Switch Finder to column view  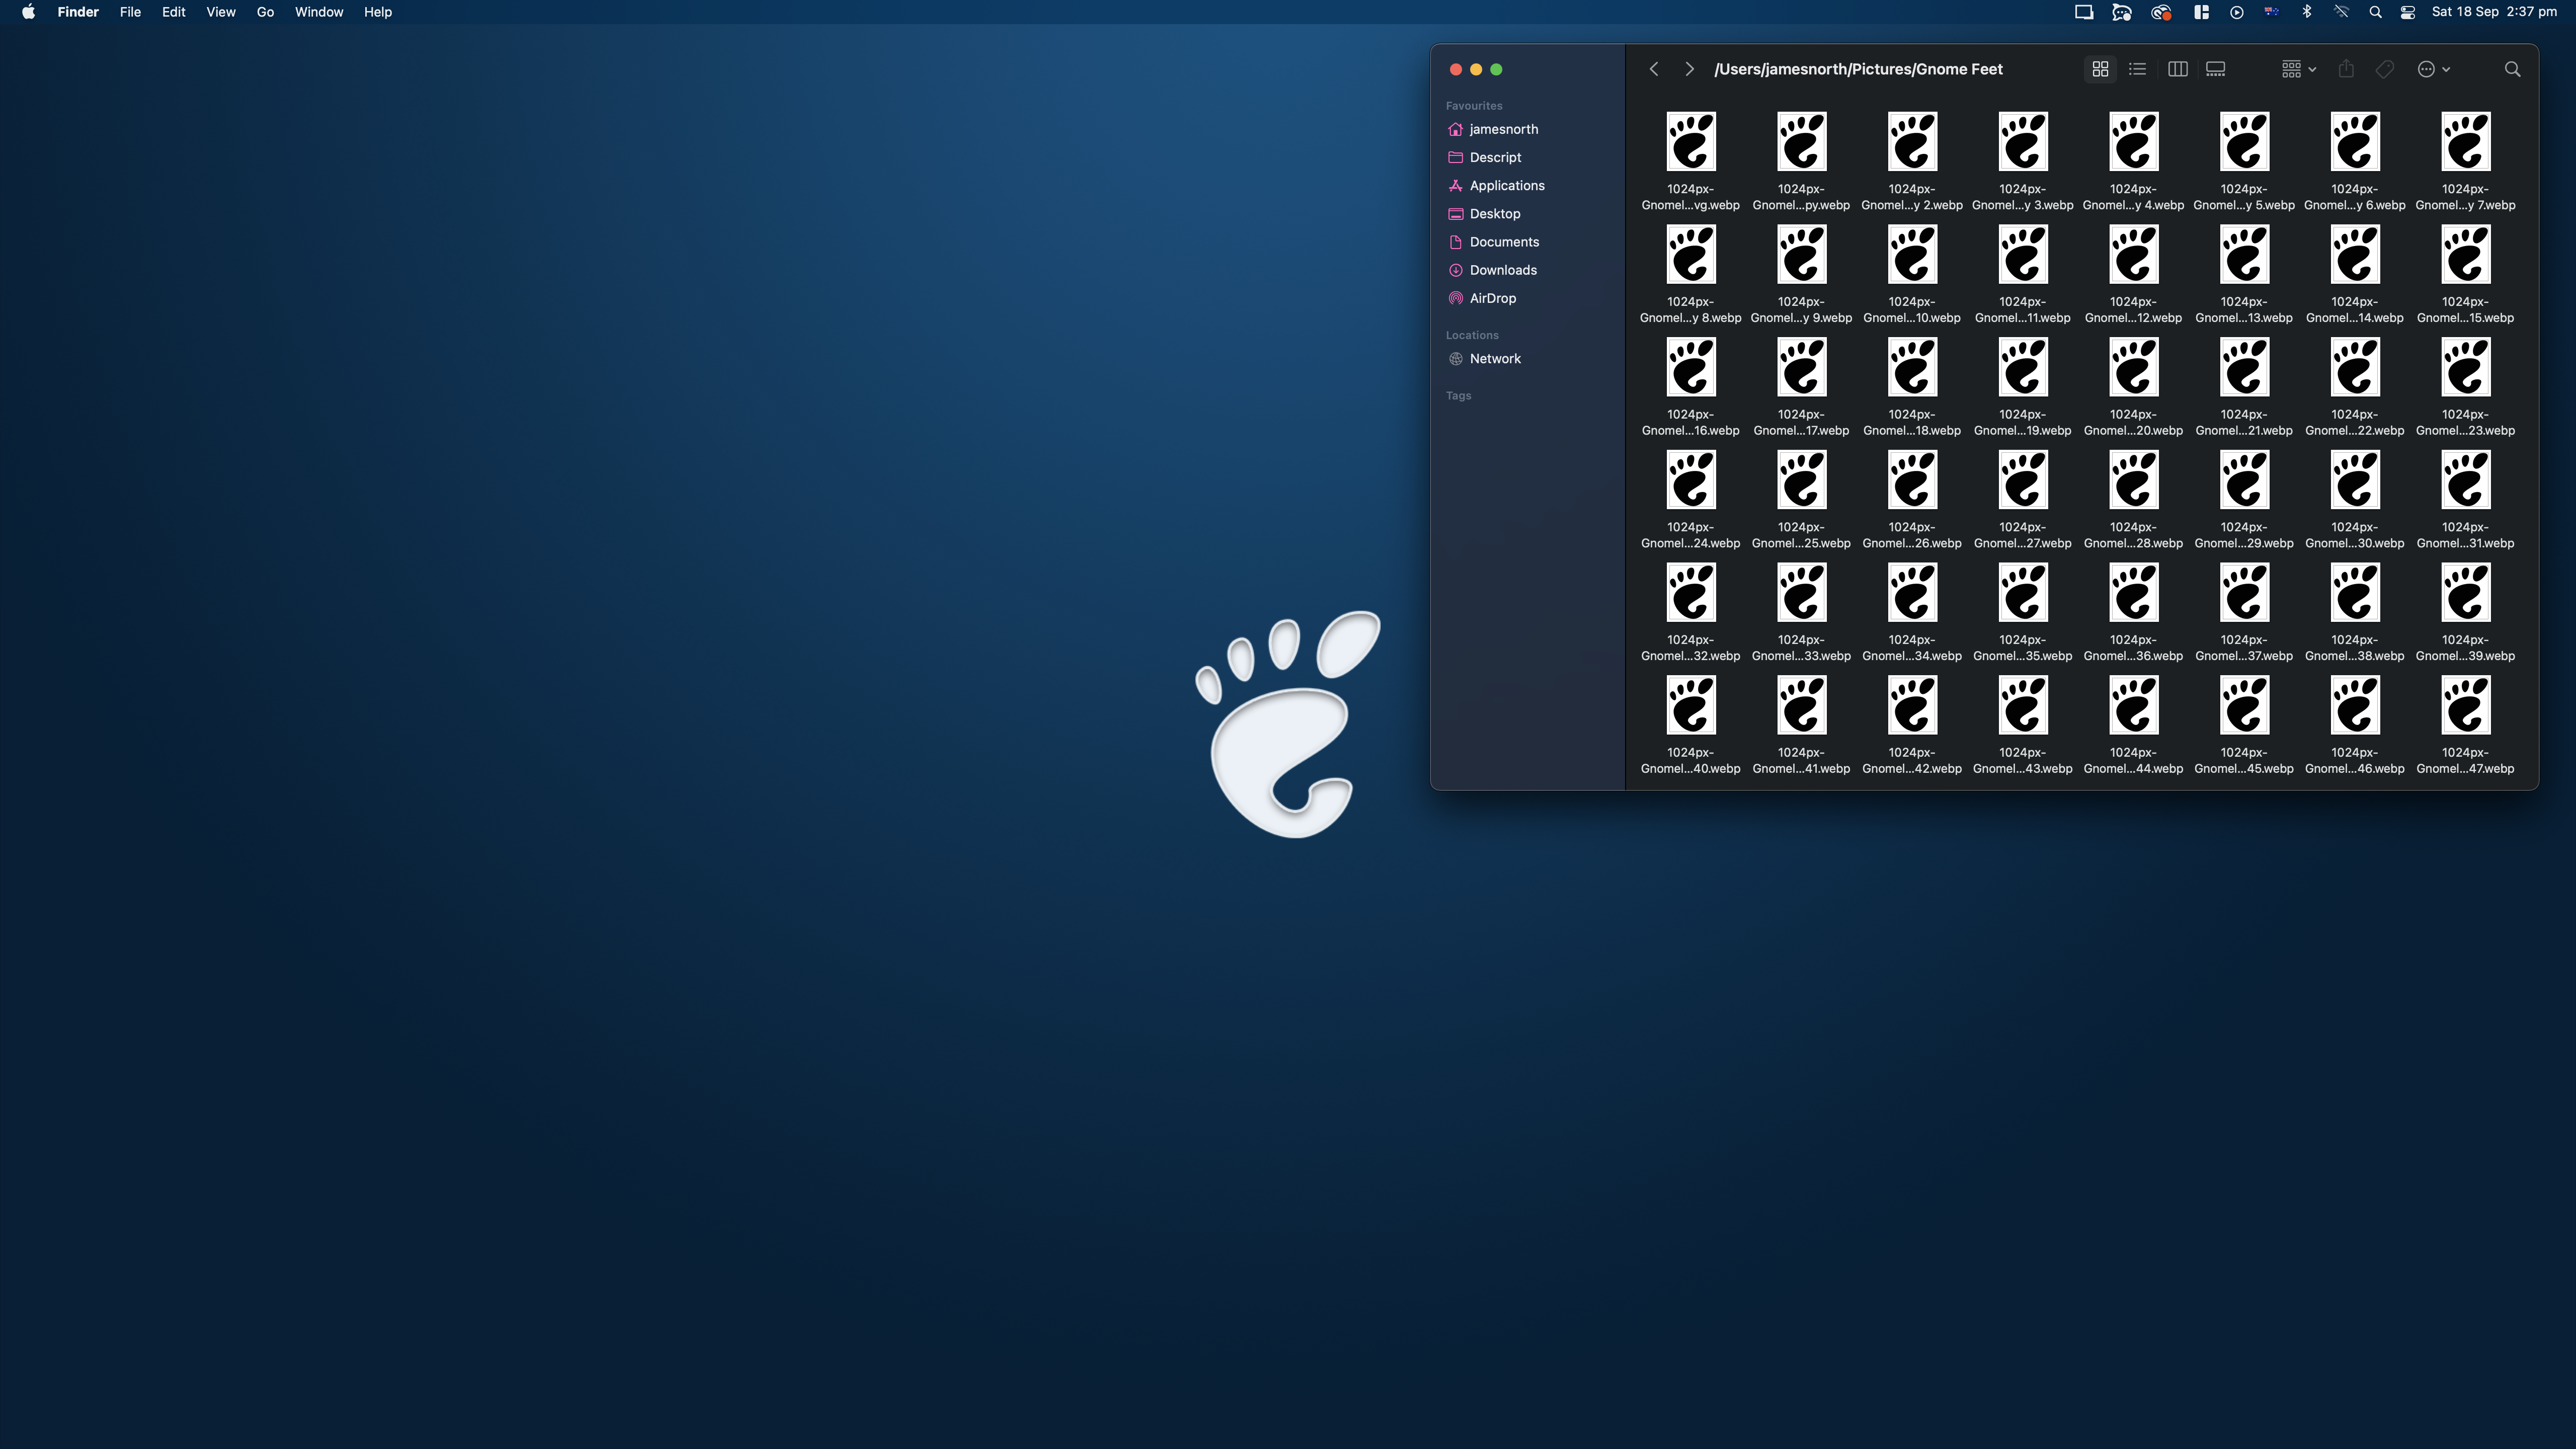coord(2178,69)
